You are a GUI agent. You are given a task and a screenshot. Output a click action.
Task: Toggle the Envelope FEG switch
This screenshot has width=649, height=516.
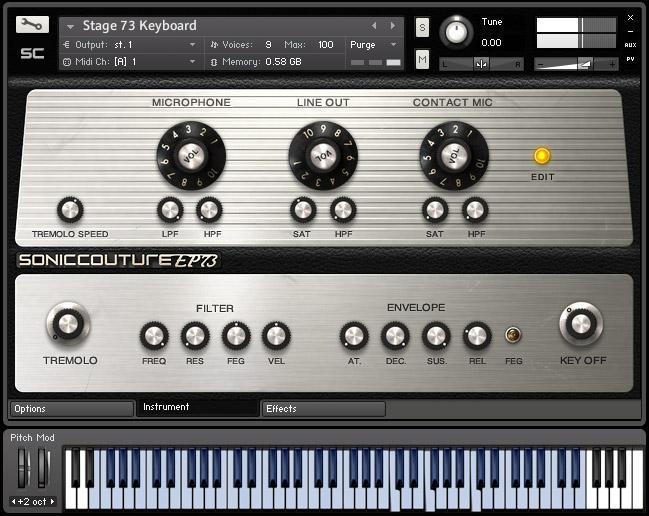[x=513, y=334]
